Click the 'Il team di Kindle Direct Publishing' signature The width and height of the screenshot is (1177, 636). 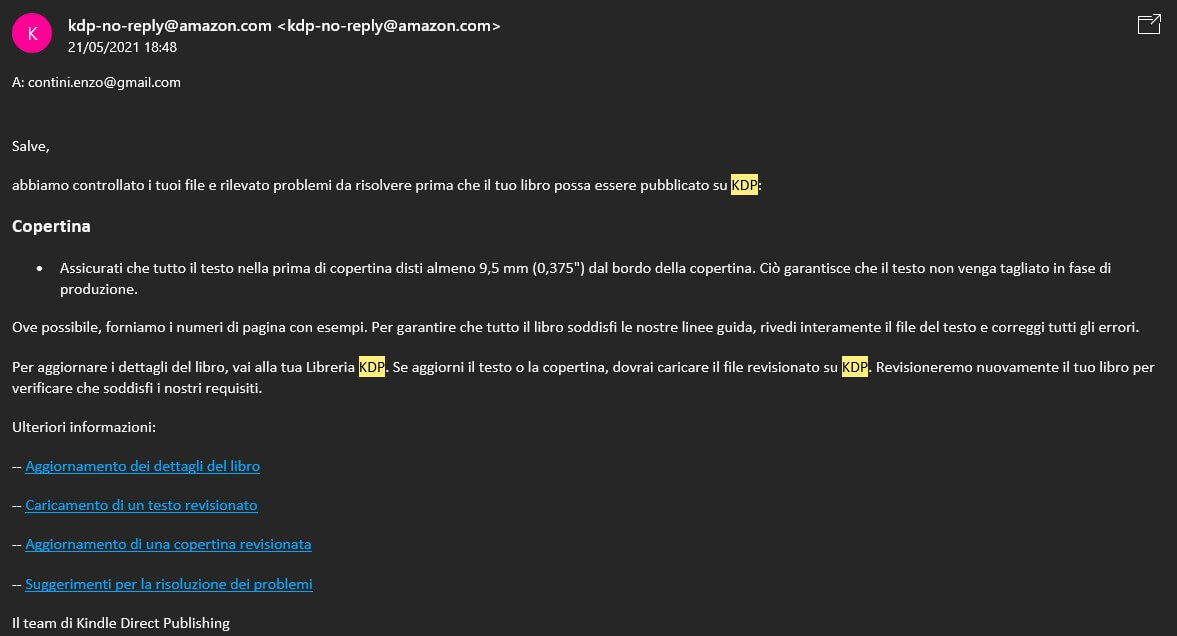pos(121,623)
